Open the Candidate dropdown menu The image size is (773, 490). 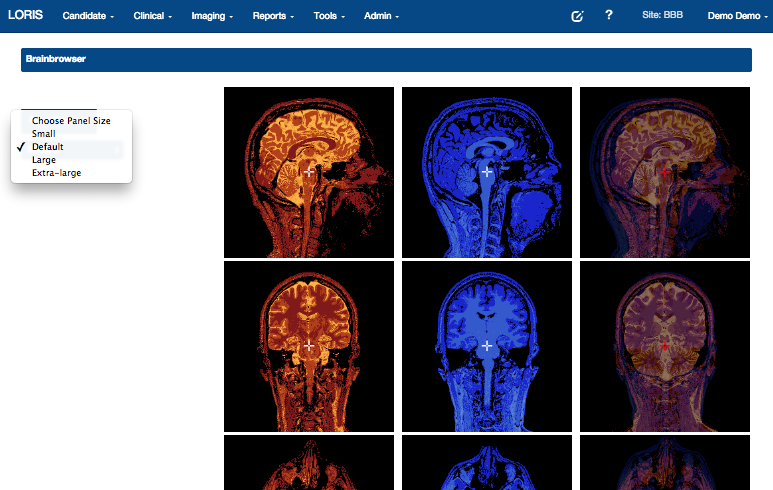[88, 16]
